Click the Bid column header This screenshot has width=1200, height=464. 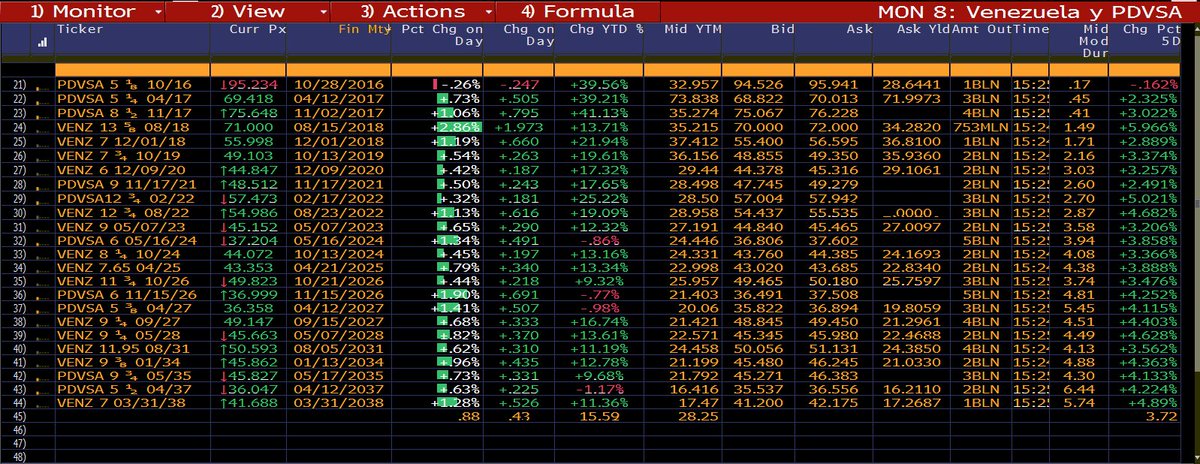[x=783, y=30]
